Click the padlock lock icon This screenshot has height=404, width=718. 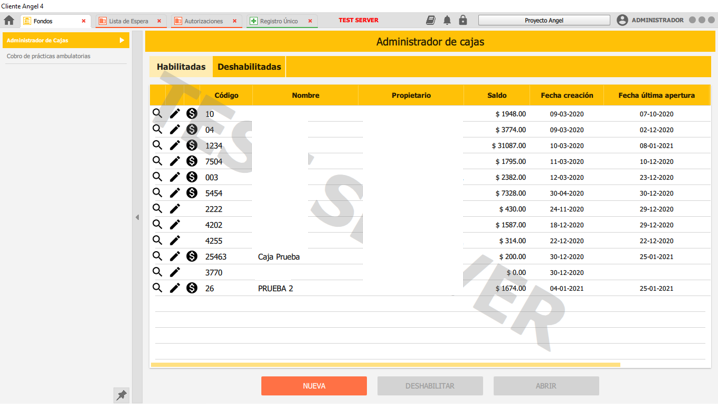[x=463, y=20]
